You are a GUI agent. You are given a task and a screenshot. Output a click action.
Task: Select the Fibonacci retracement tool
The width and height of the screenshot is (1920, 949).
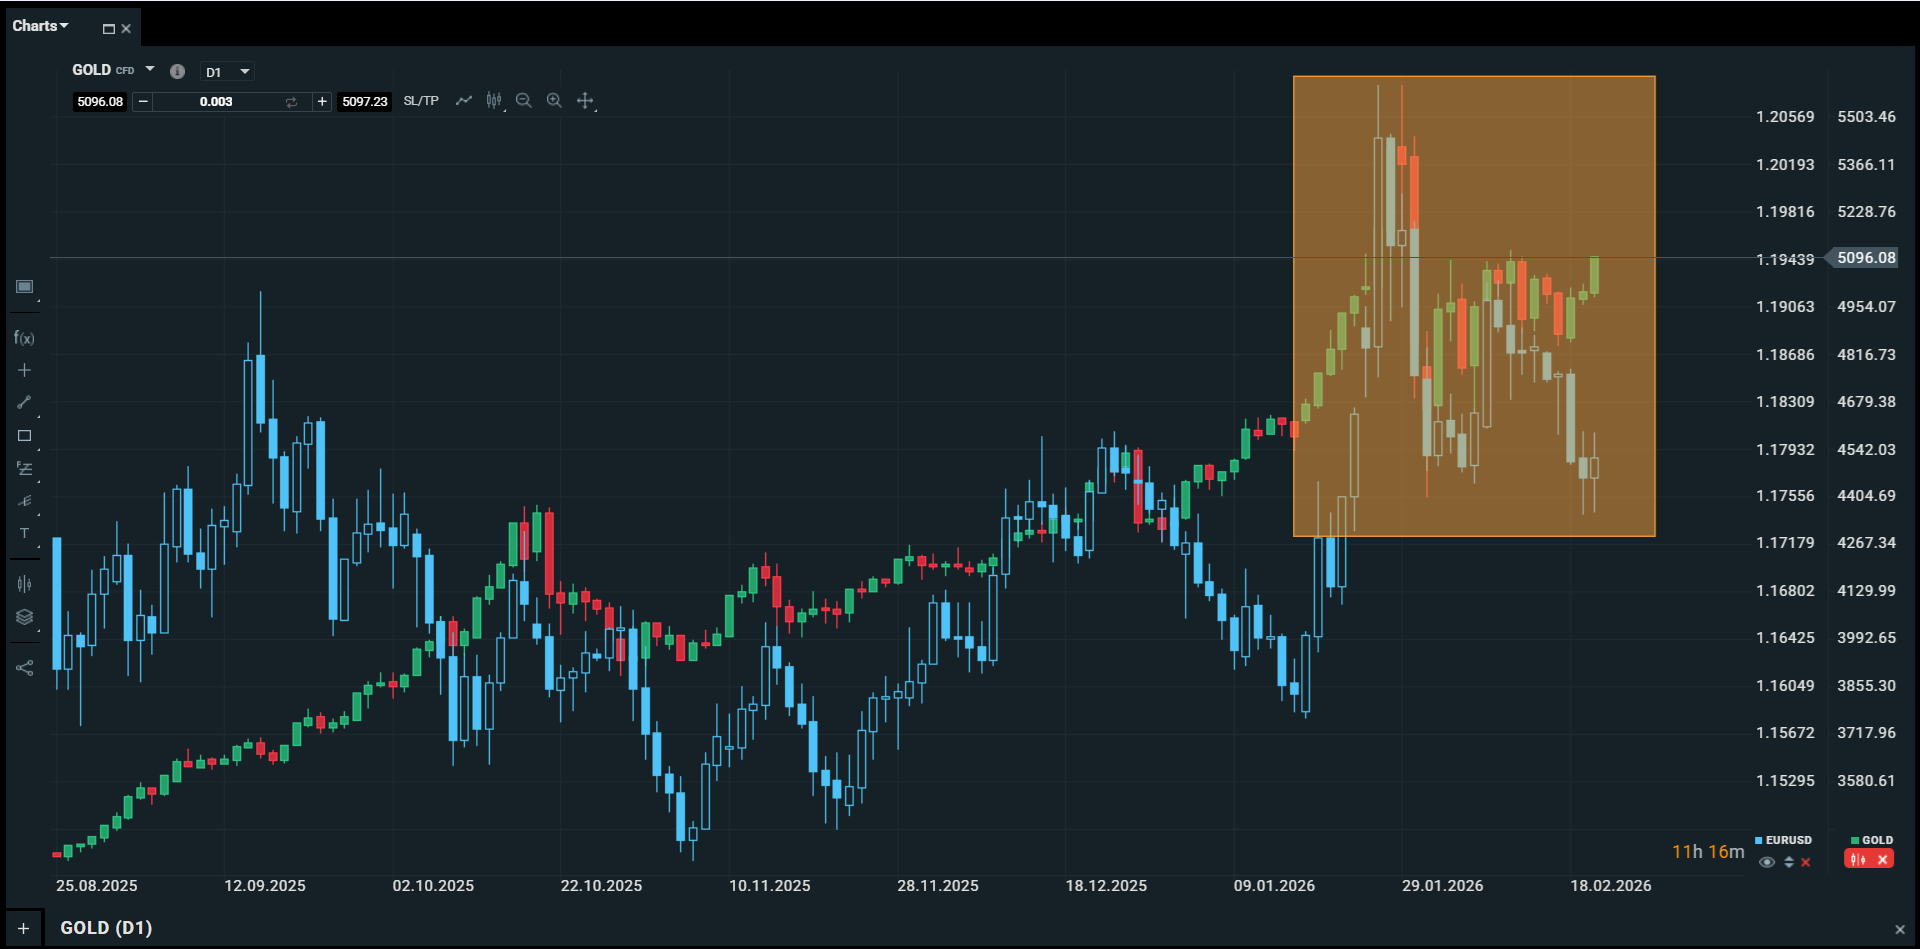[24, 468]
